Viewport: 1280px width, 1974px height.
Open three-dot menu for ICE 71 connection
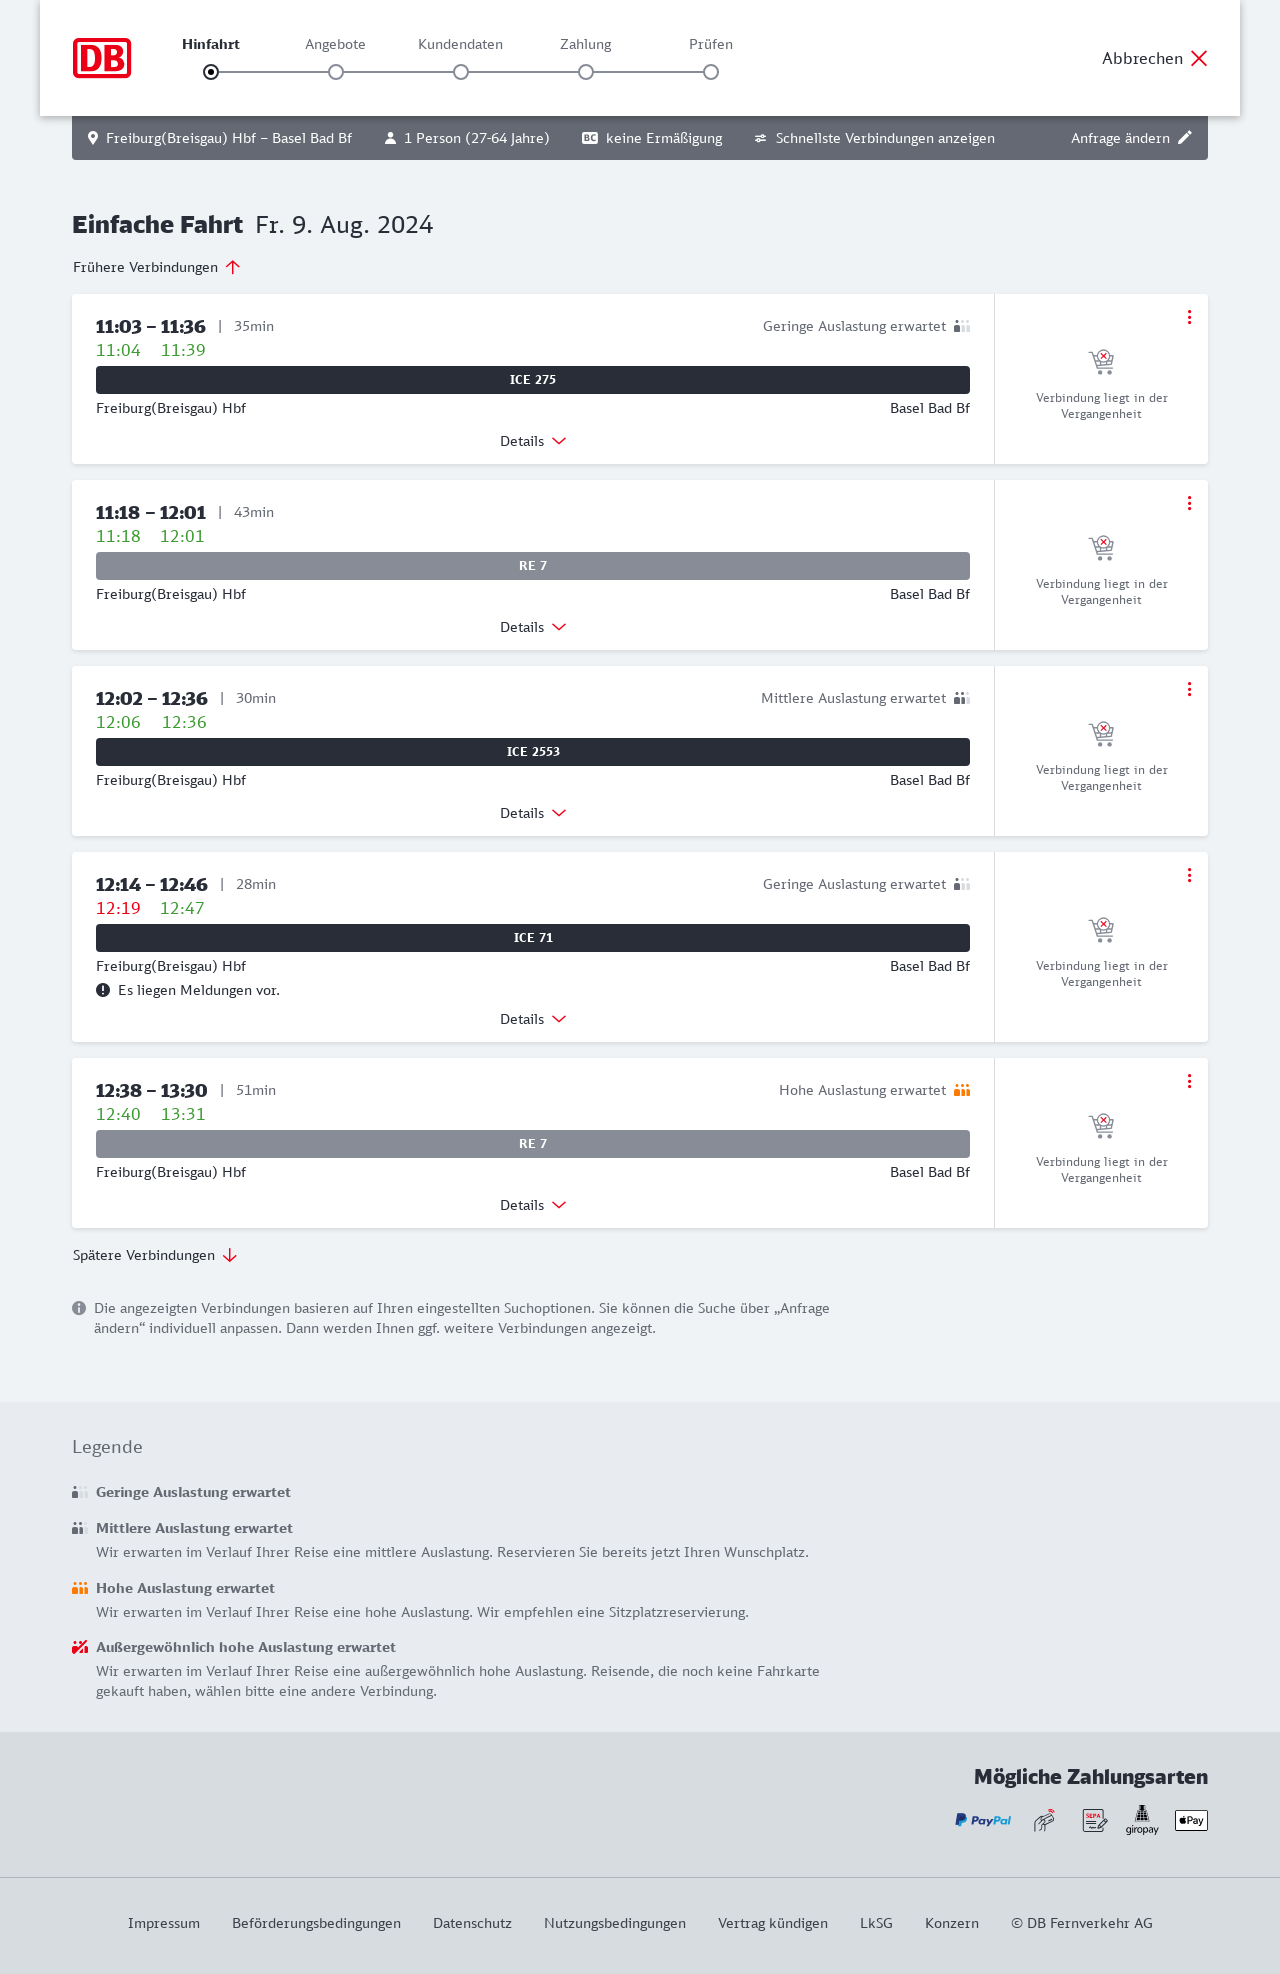(x=1189, y=875)
